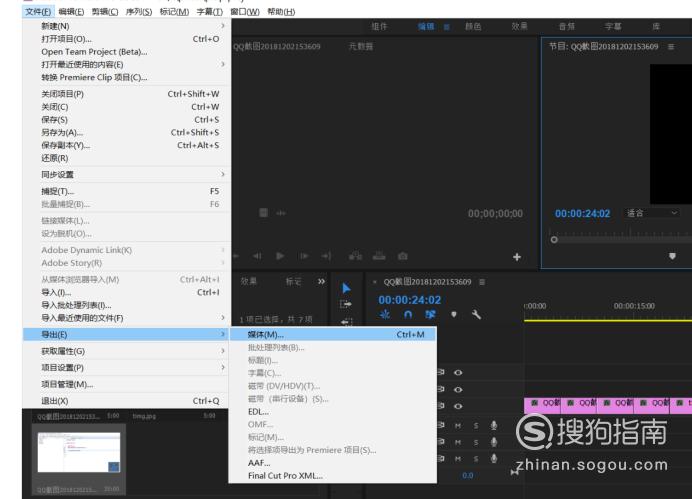Solo the first audio track

click(476, 426)
